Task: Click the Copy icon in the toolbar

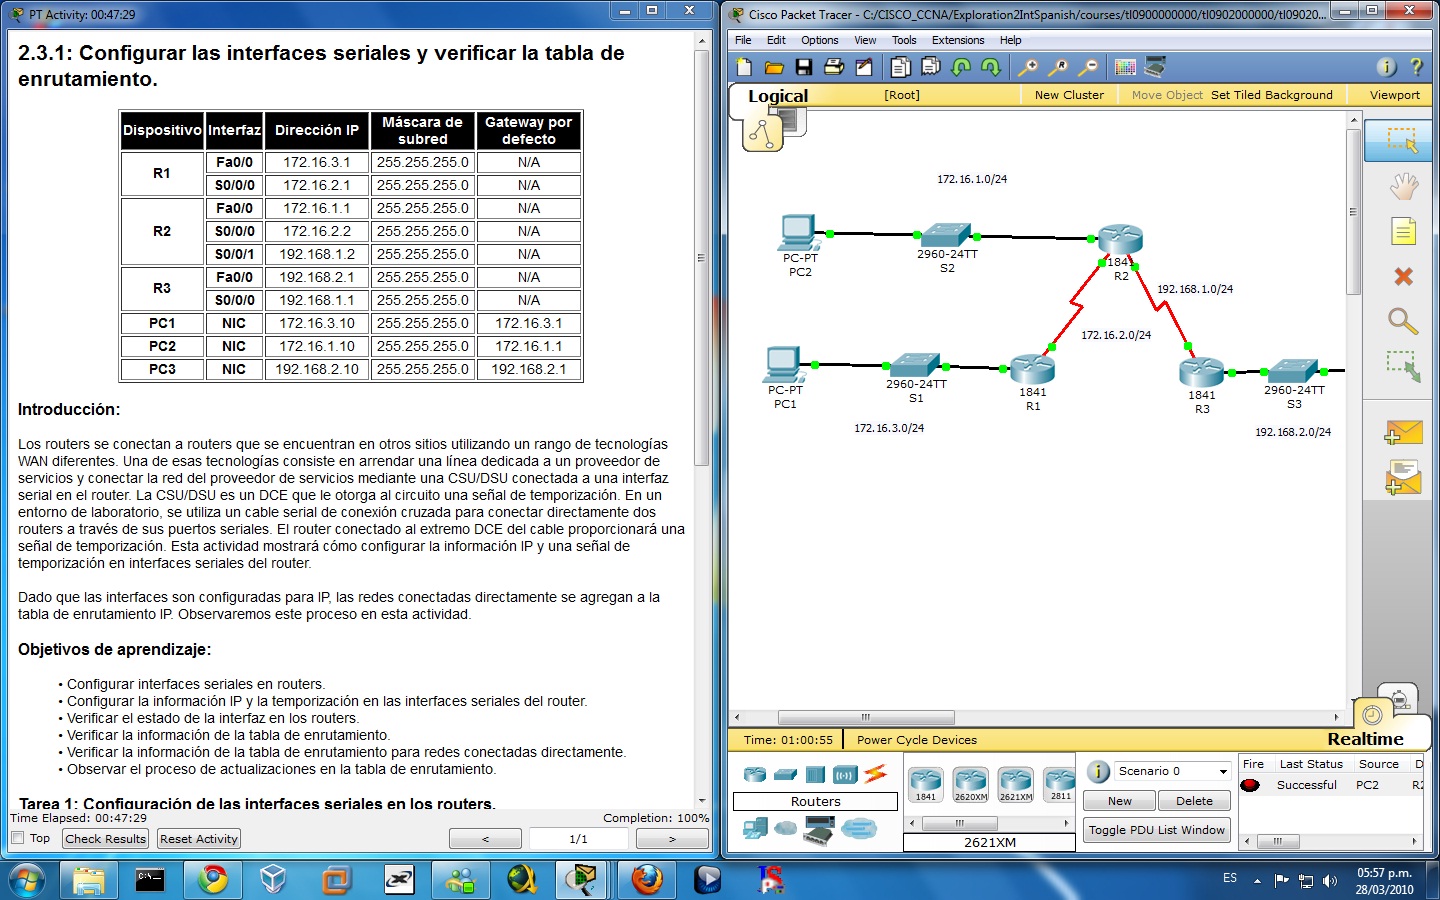Action: (900, 67)
